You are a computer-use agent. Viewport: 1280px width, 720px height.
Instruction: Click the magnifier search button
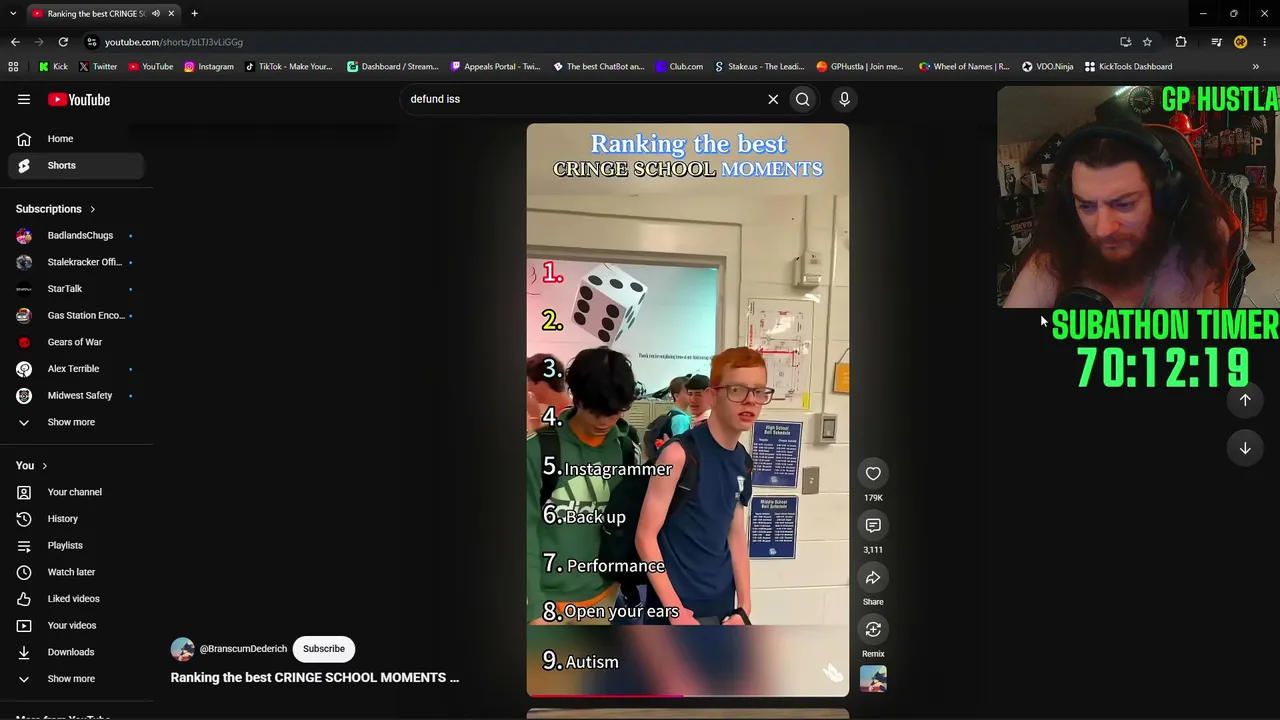(803, 99)
